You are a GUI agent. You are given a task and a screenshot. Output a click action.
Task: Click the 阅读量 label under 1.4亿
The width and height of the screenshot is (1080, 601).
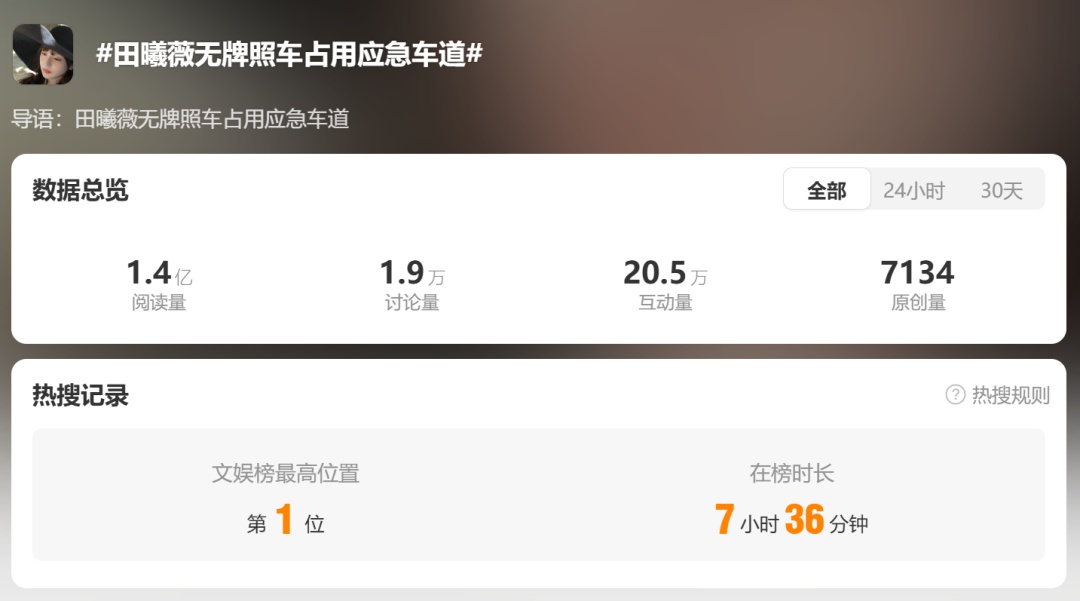pyautogui.click(x=159, y=302)
